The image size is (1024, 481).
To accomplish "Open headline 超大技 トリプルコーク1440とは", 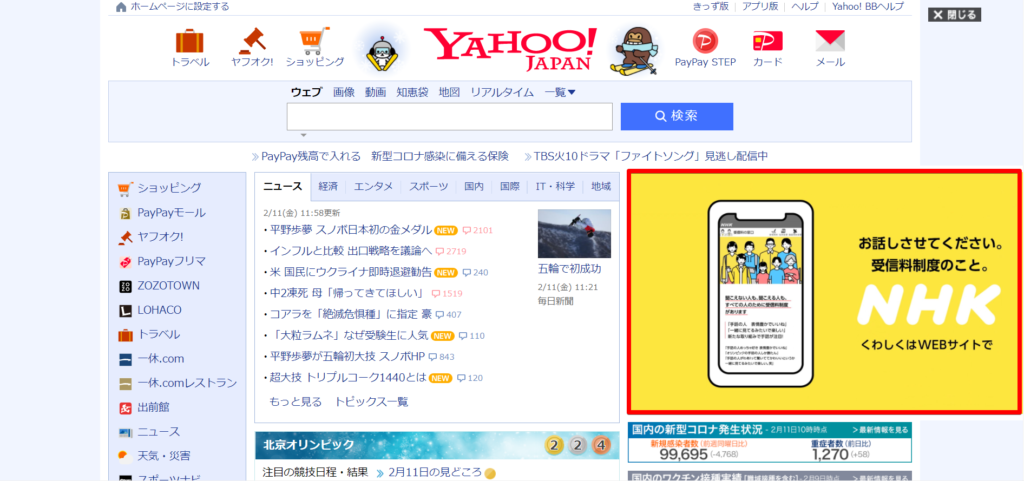I will tap(347, 378).
